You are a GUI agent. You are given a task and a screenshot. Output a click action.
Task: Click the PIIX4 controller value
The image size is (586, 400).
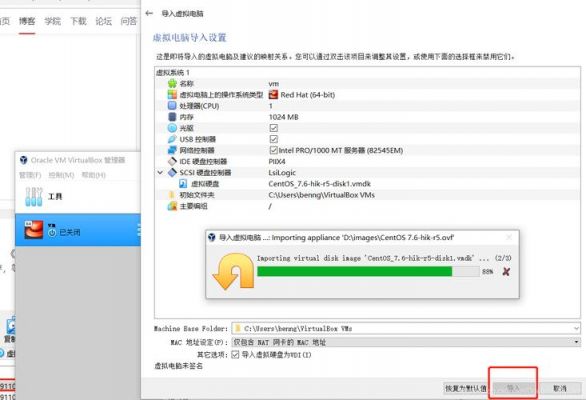pyautogui.click(x=277, y=161)
